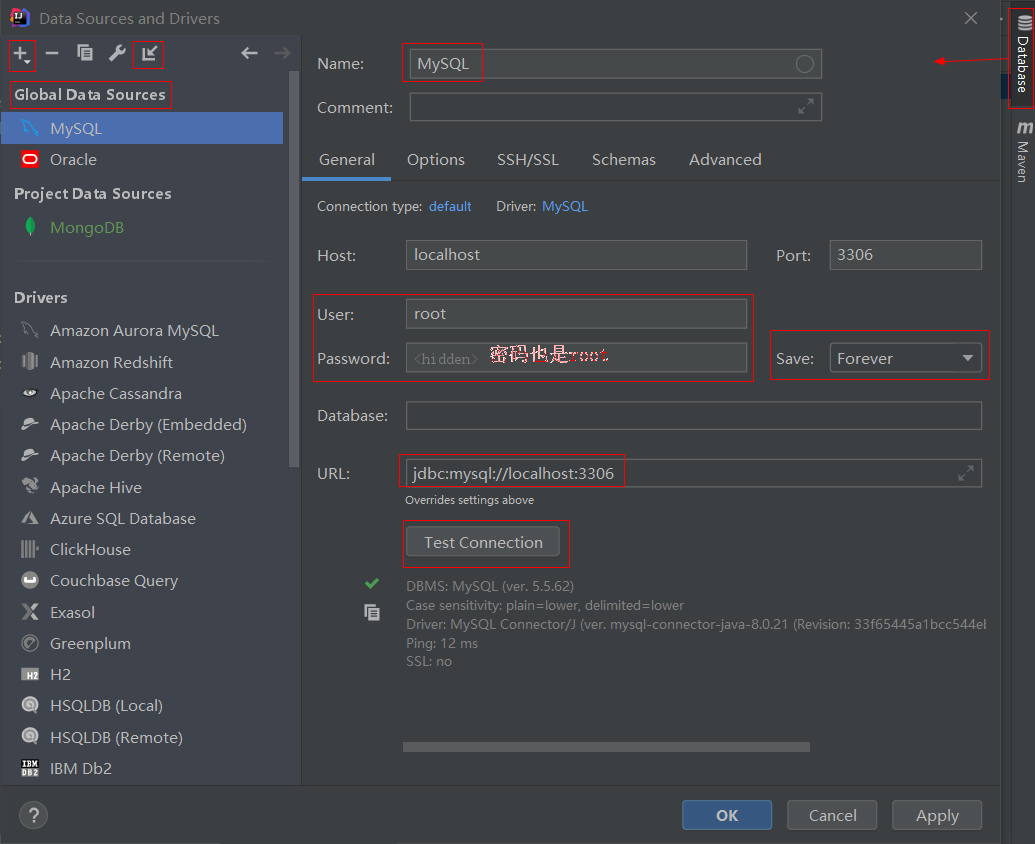Click the Test Connection button
This screenshot has height=844, width=1035.
[483, 542]
